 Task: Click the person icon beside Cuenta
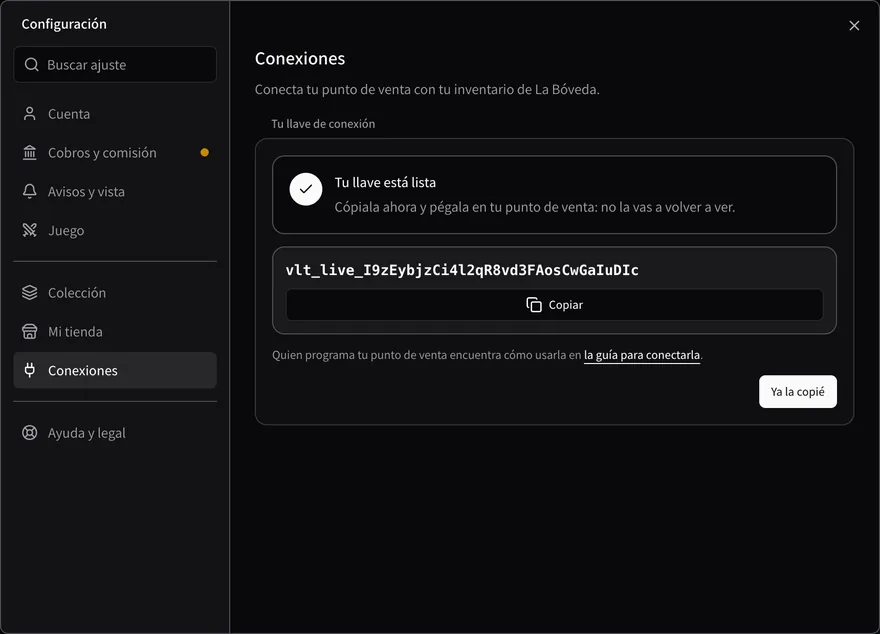pos(30,114)
